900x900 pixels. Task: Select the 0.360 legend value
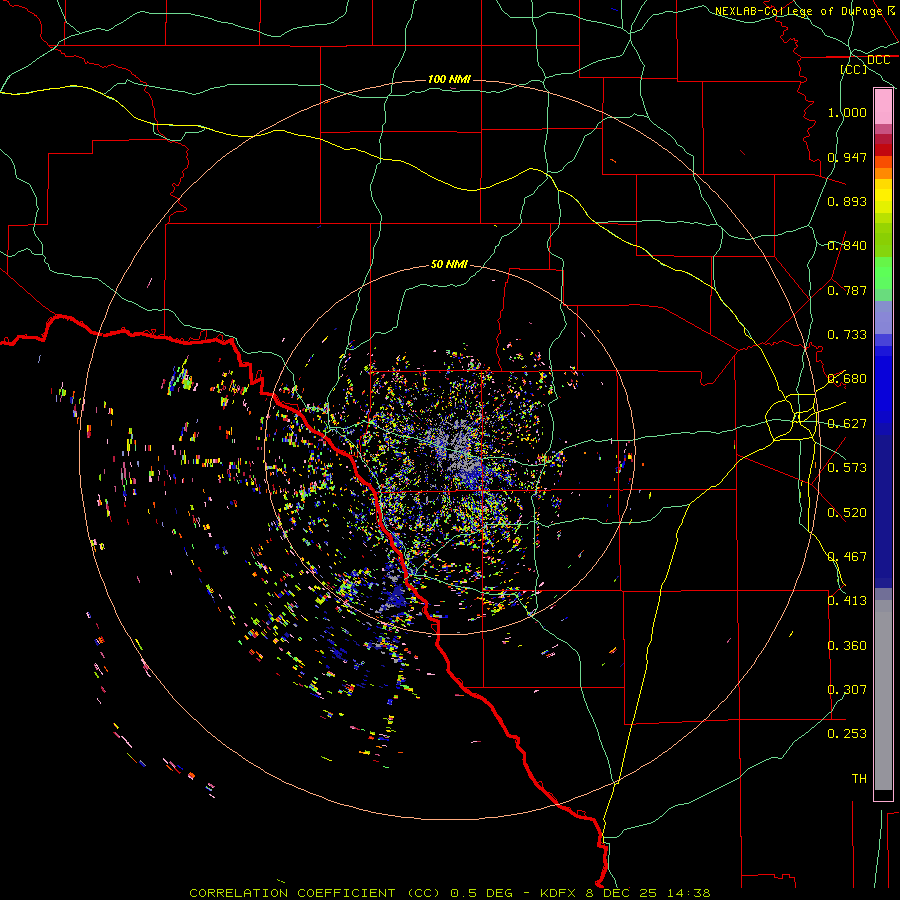click(x=847, y=646)
